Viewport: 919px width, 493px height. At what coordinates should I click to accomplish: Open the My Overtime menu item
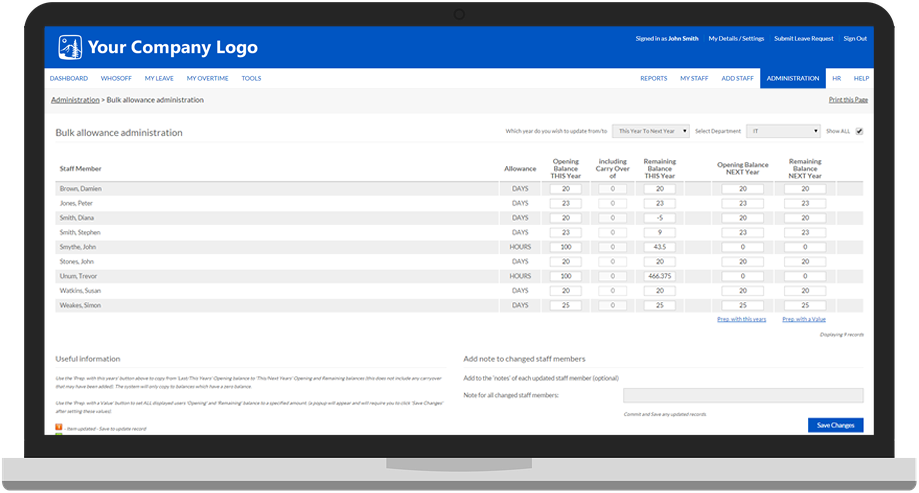pos(207,79)
